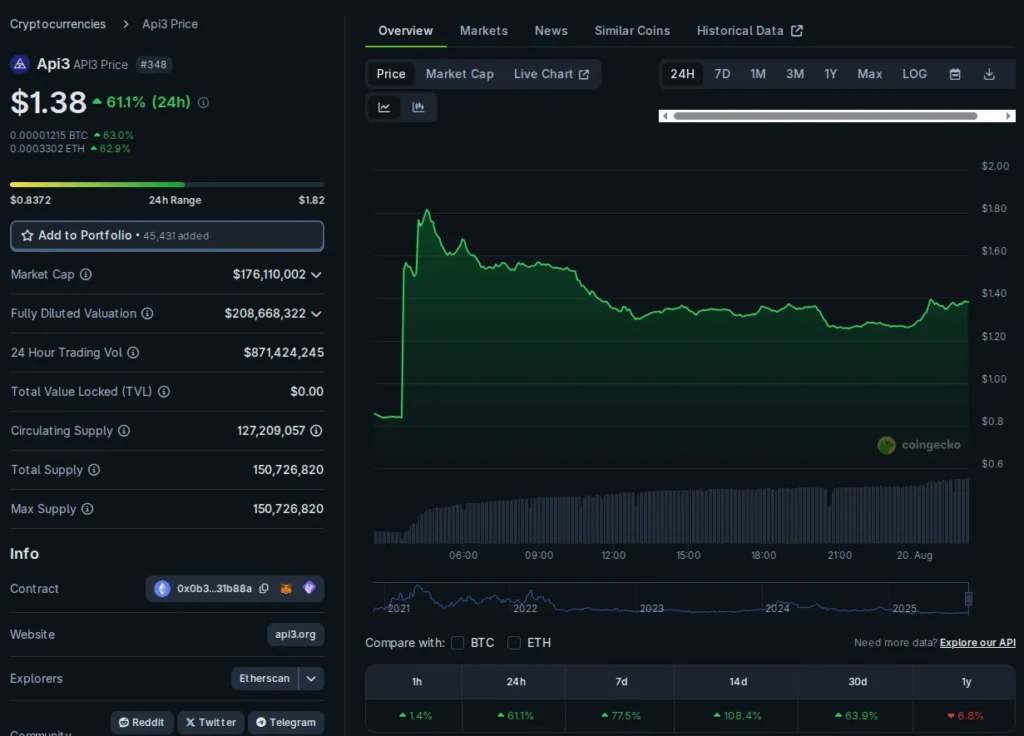Open the Reddit community link
This screenshot has height=736, width=1024.
[x=142, y=722]
